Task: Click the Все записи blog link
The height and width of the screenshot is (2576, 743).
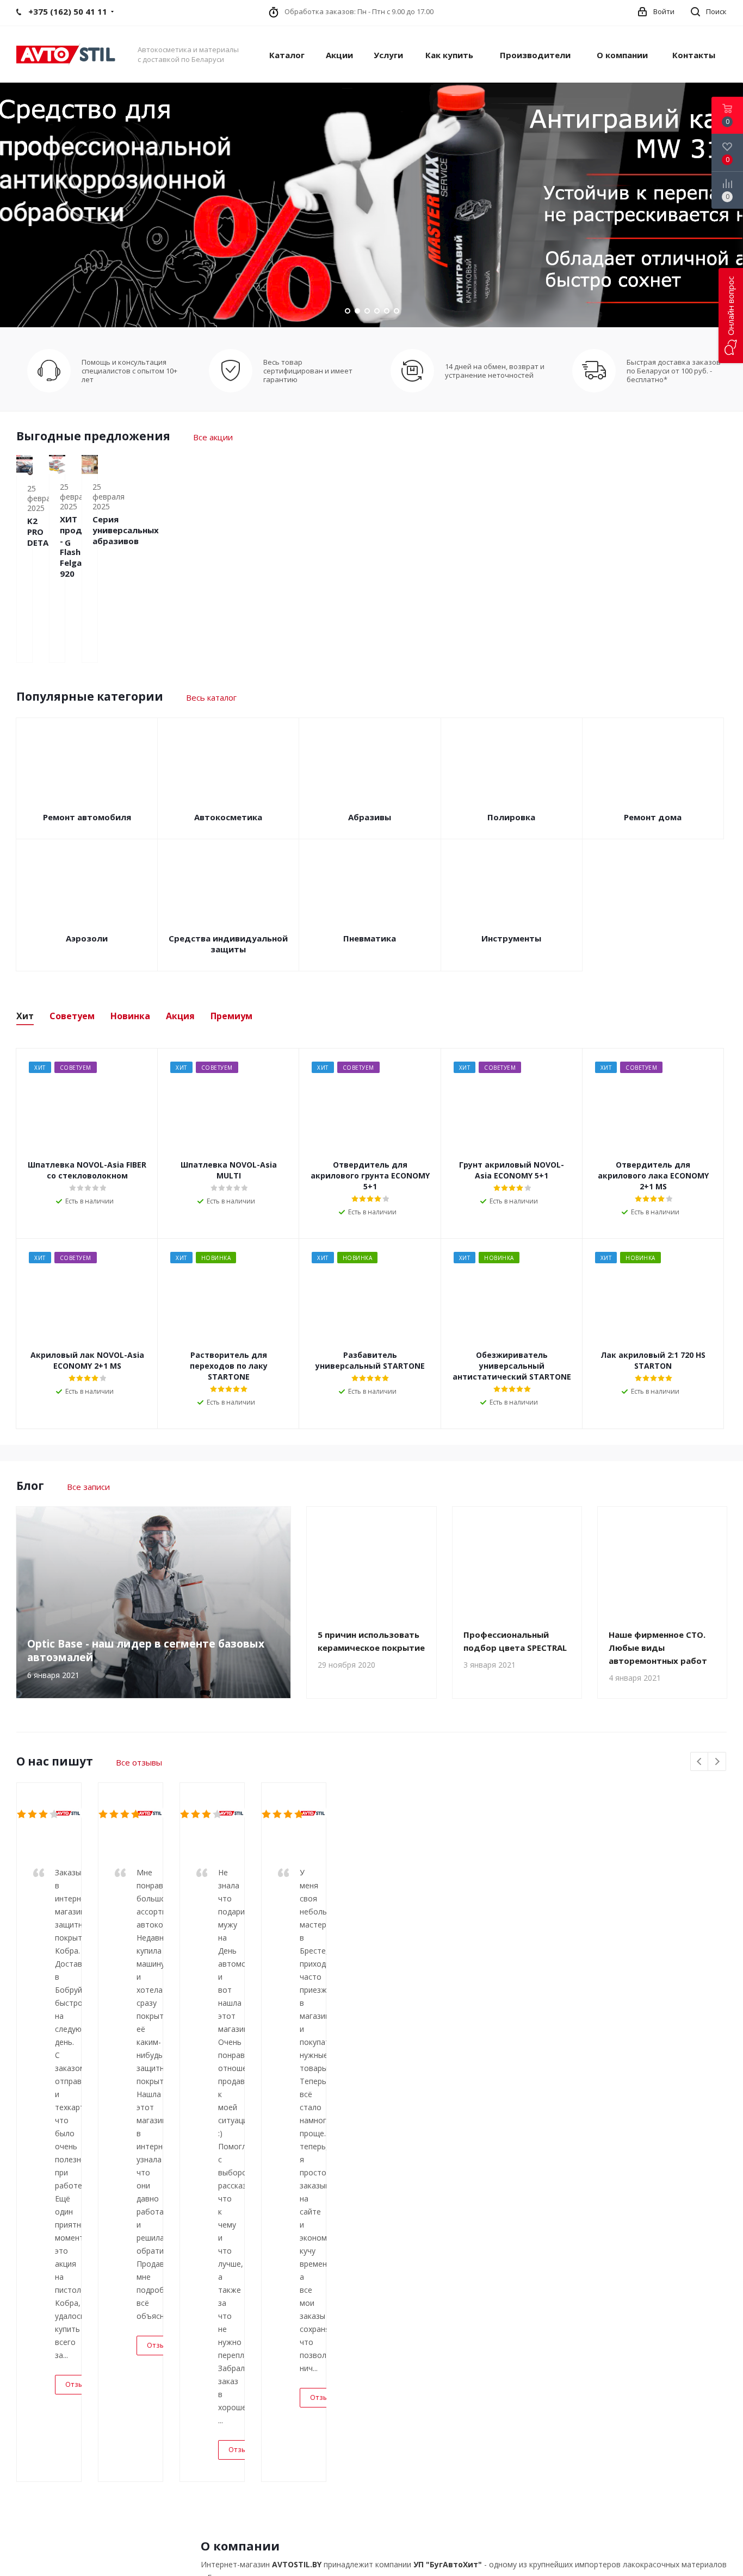Action: (88, 1487)
